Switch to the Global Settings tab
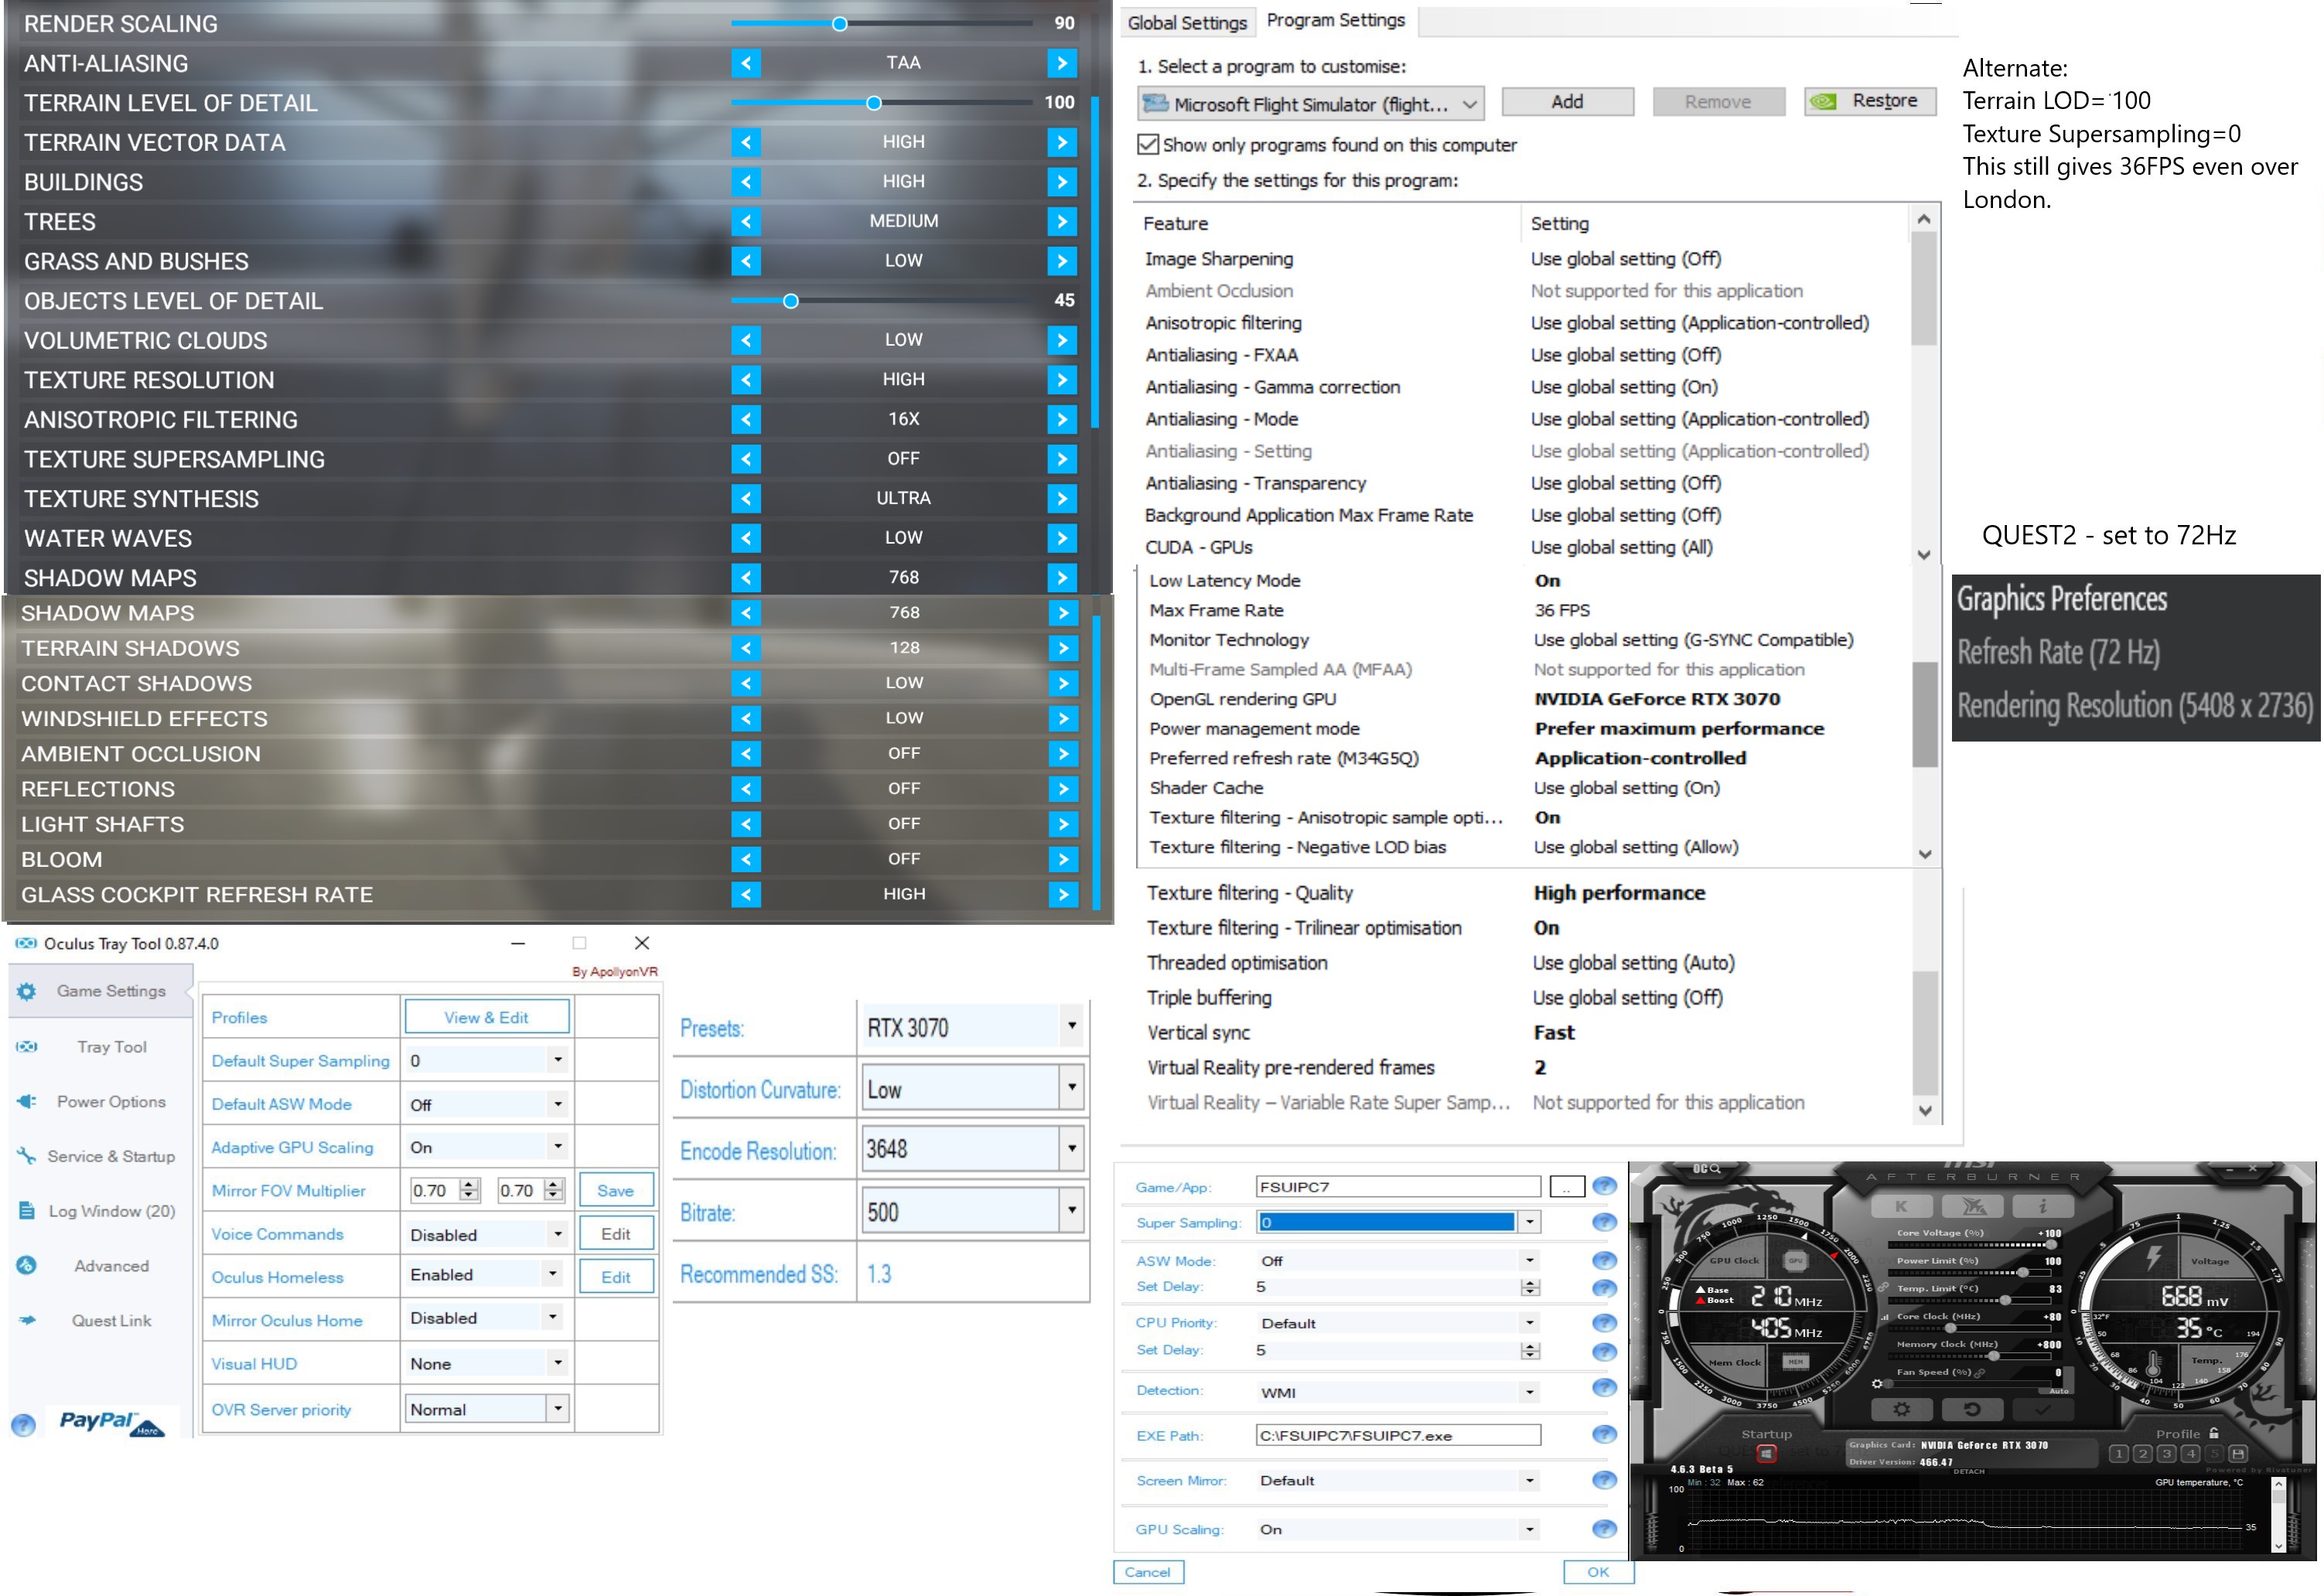This screenshot has height=1596, width=2324. pos(1186,22)
